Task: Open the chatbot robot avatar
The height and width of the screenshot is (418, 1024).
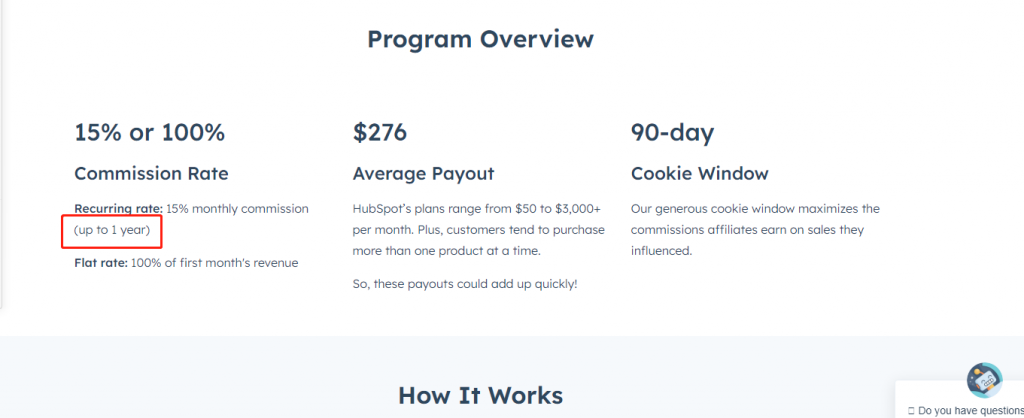Action: pos(984,380)
